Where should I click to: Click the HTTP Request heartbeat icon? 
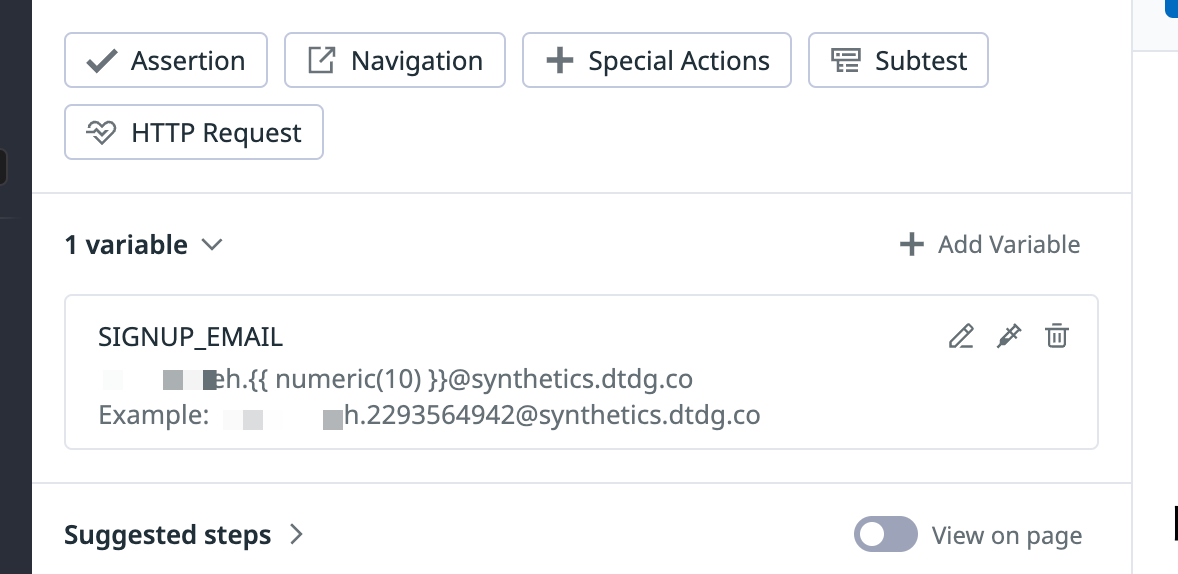coord(101,132)
